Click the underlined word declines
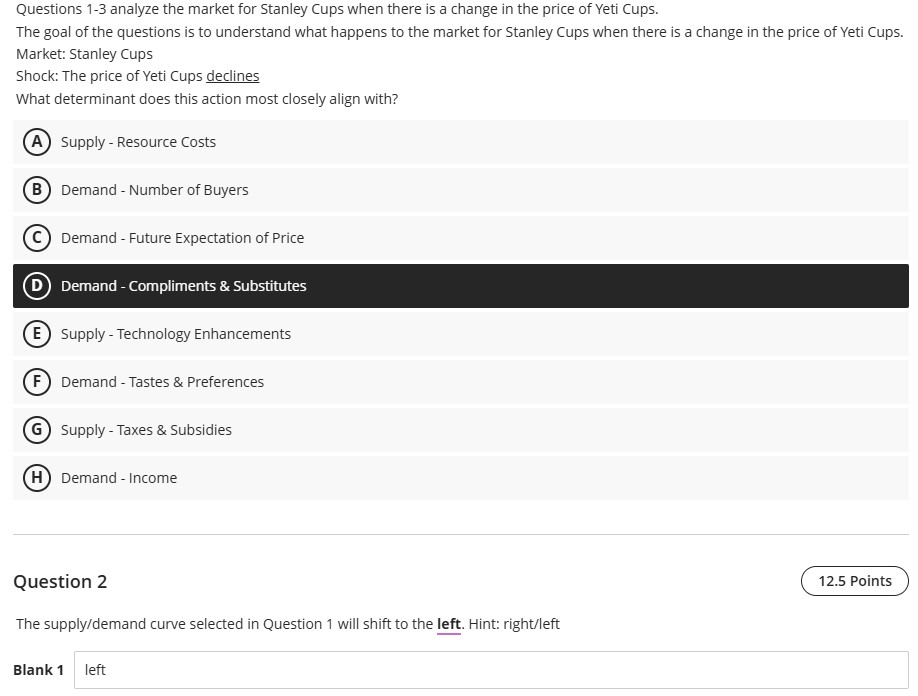This screenshot has width=918, height=696. [x=232, y=75]
